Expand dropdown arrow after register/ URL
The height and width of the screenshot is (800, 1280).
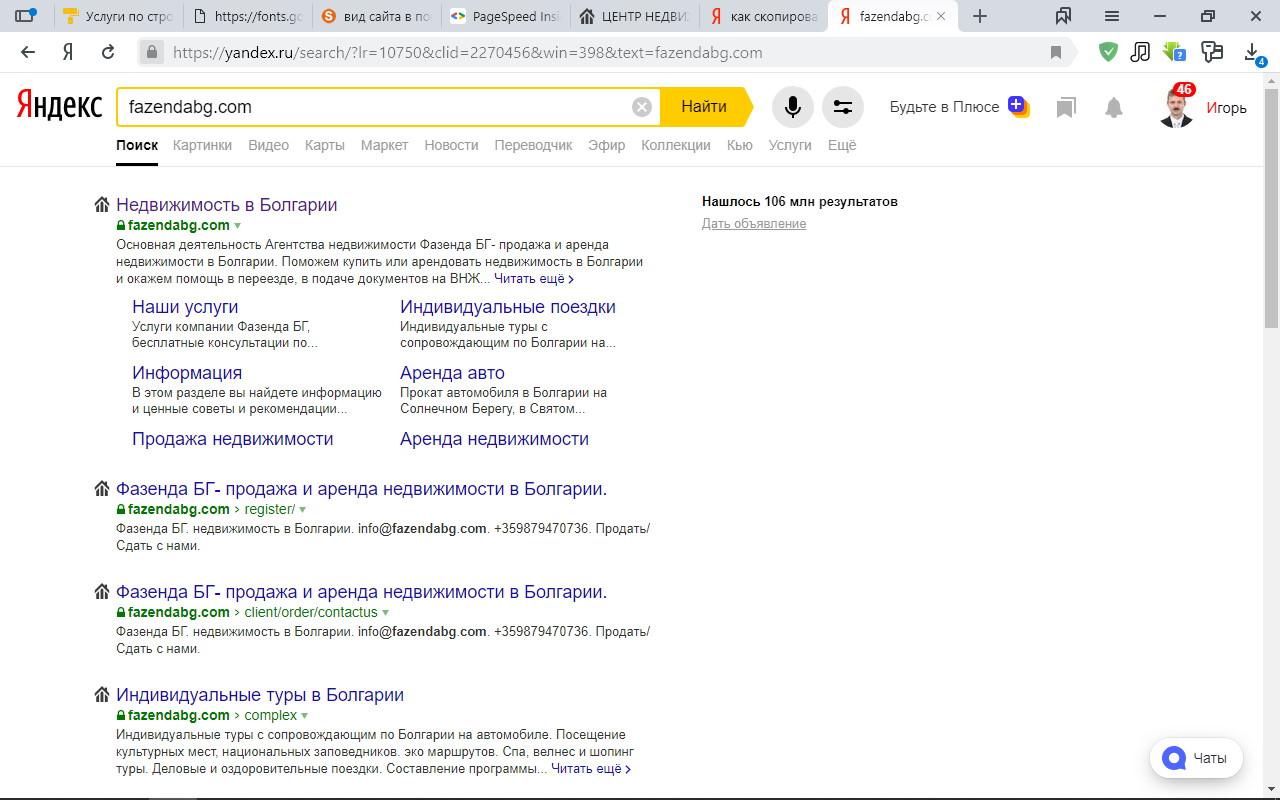point(303,510)
